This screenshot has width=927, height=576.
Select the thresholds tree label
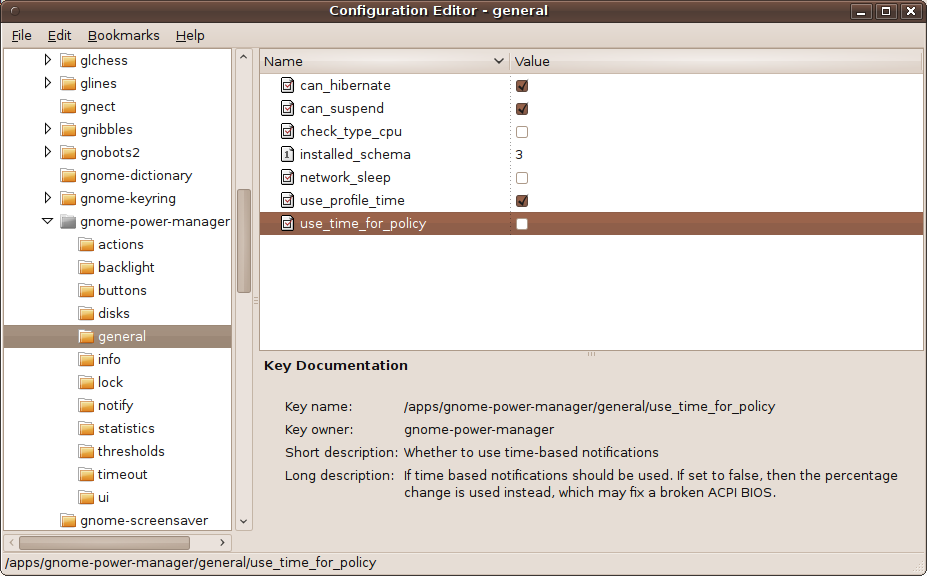(131, 451)
